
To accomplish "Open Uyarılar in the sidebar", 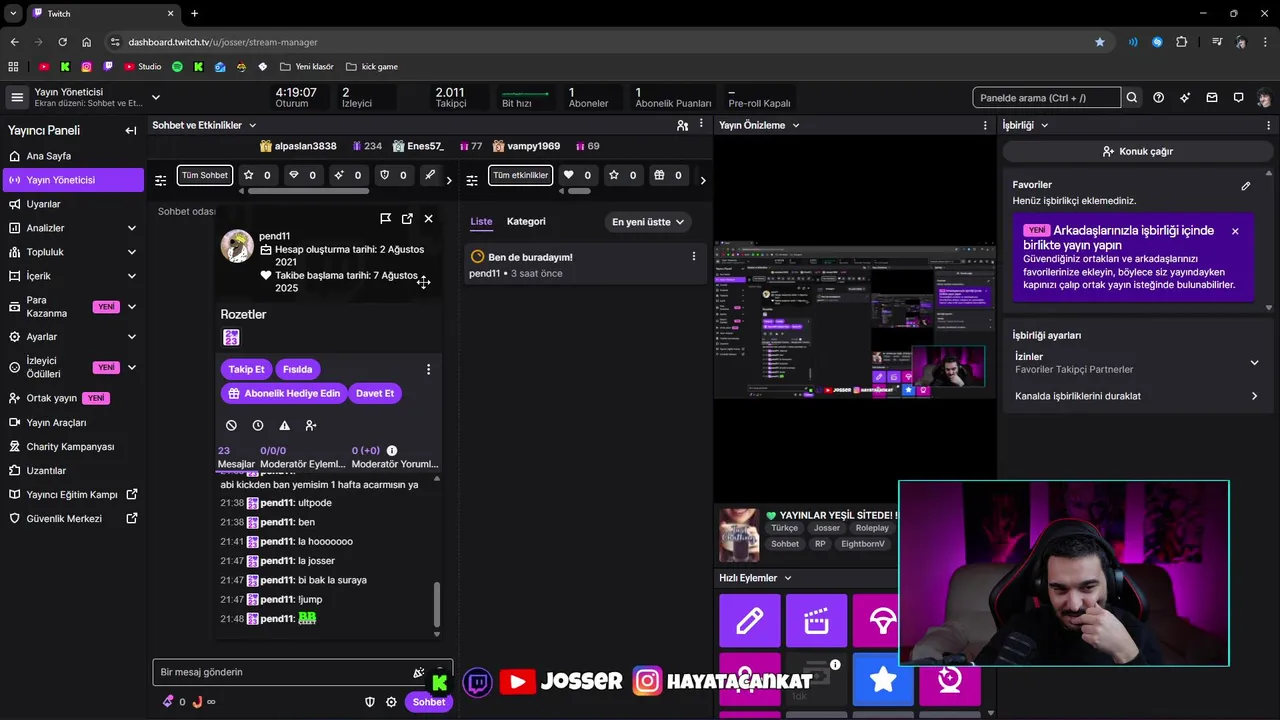I will 72,204.
